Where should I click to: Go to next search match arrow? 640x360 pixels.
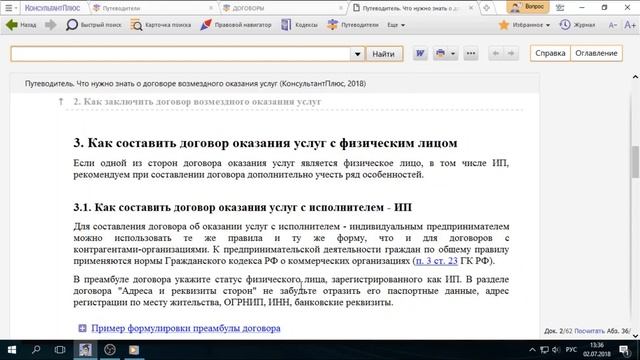point(511,53)
